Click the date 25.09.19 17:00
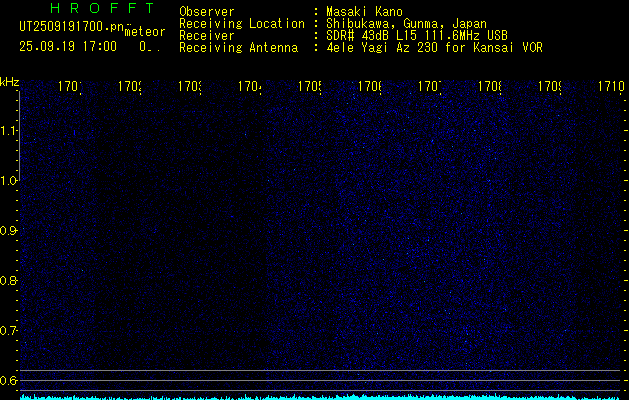This screenshot has width=629, height=400. coord(68,47)
